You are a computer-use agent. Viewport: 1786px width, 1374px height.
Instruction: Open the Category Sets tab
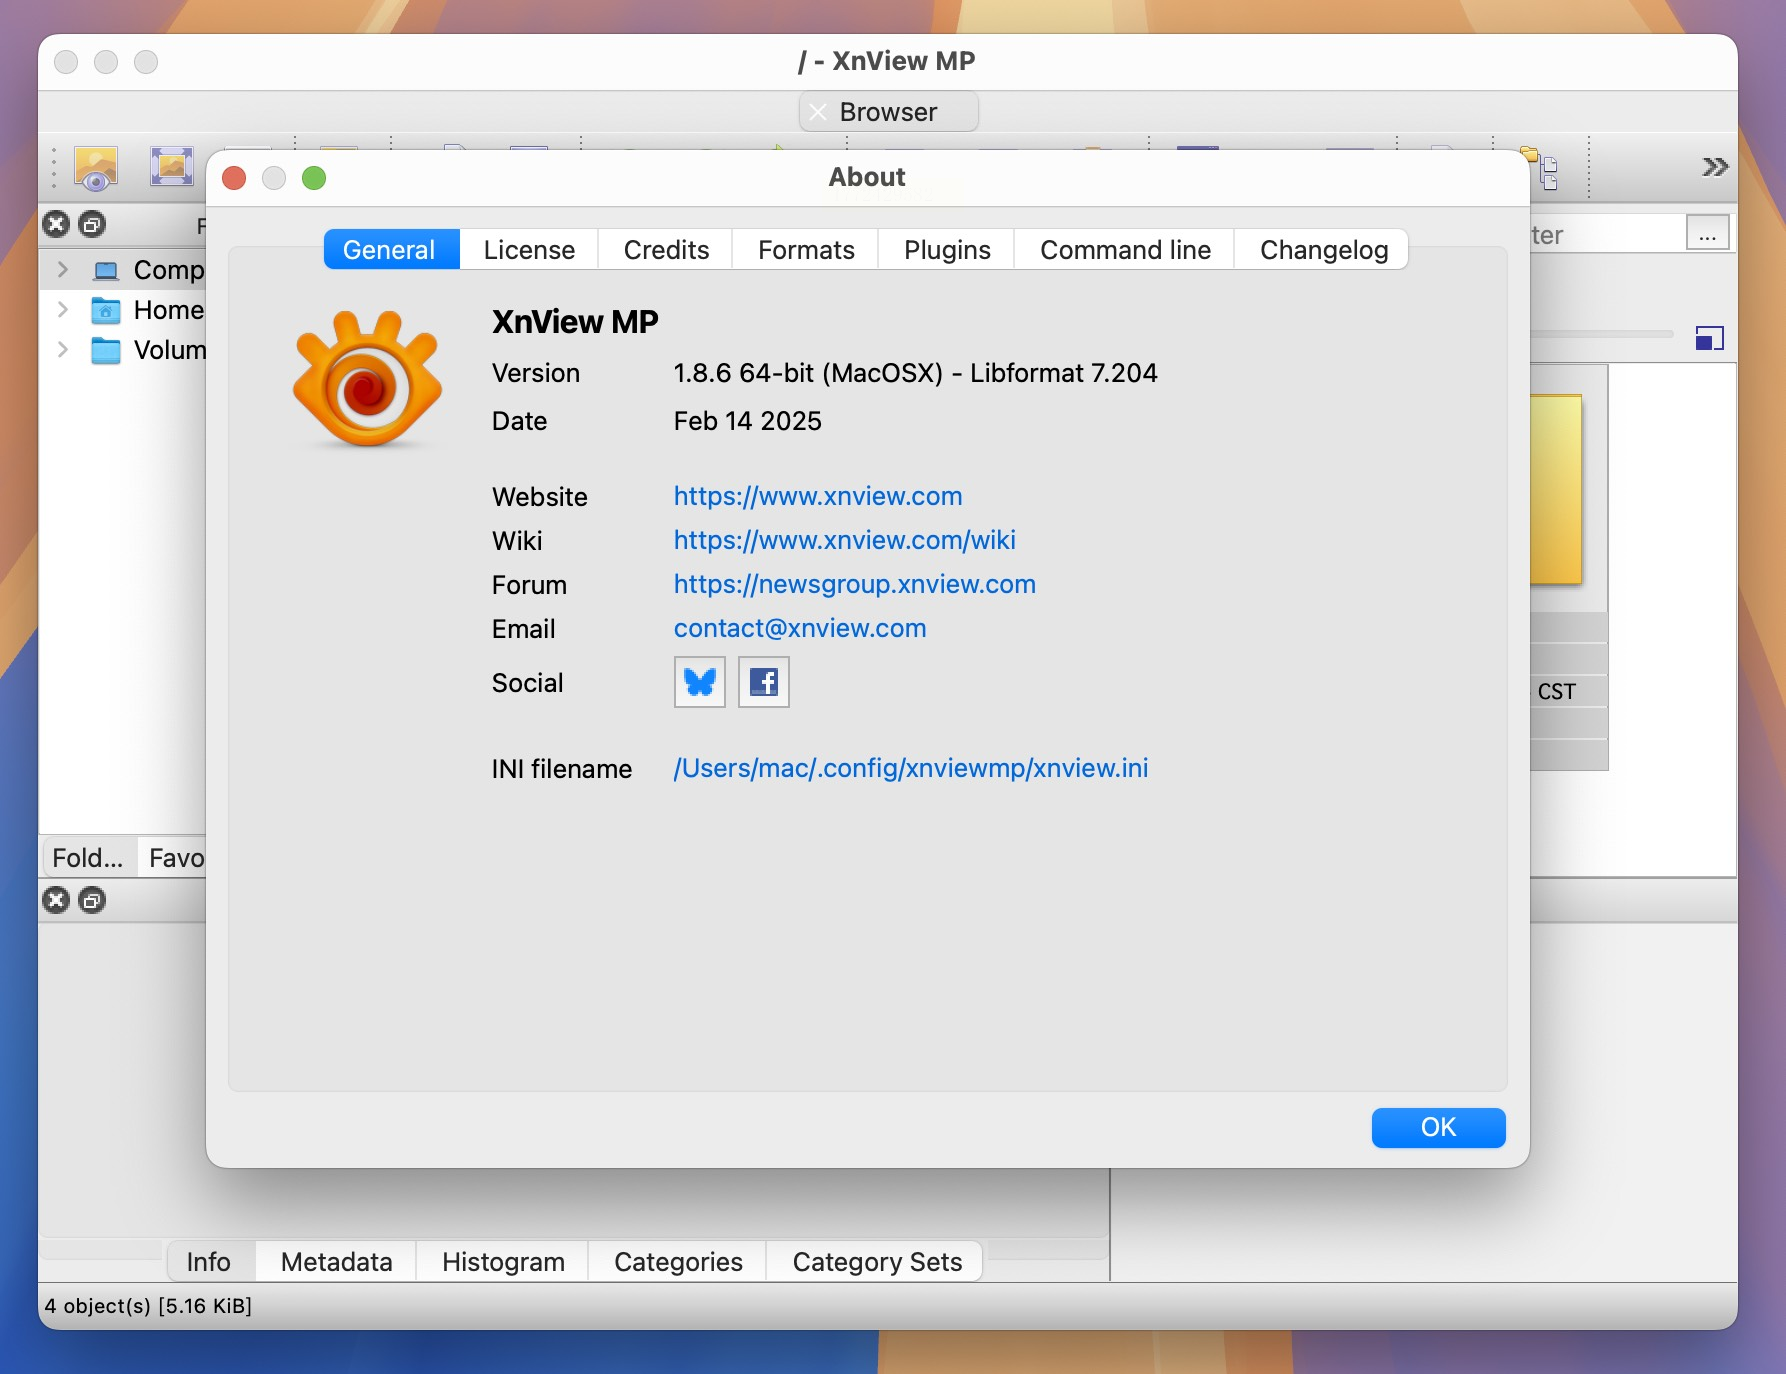(x=877, y=1262)
